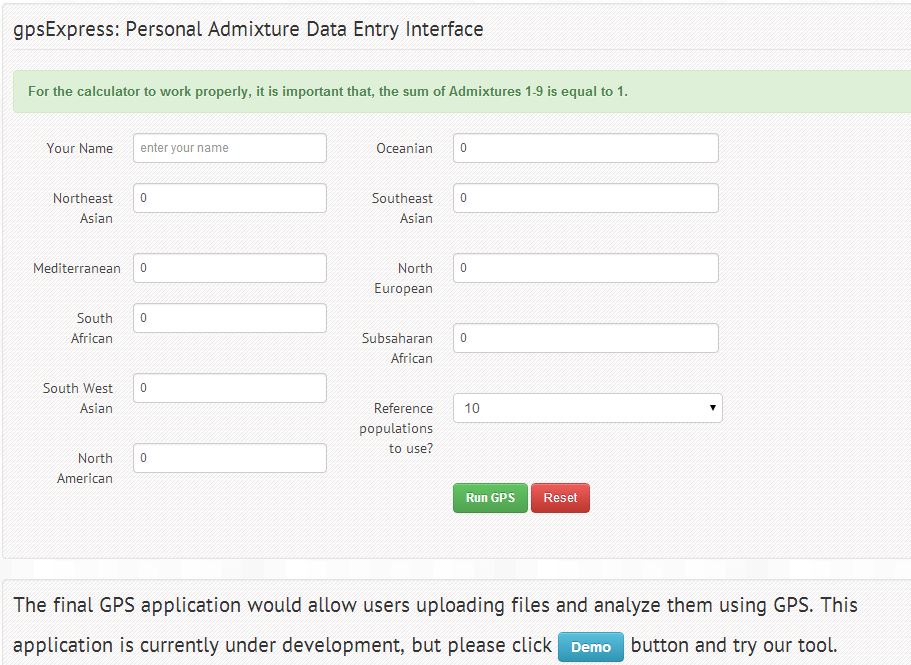Screen dimensions: 911x665
Task: Click the red Reset button
Action: coord(560,498)
